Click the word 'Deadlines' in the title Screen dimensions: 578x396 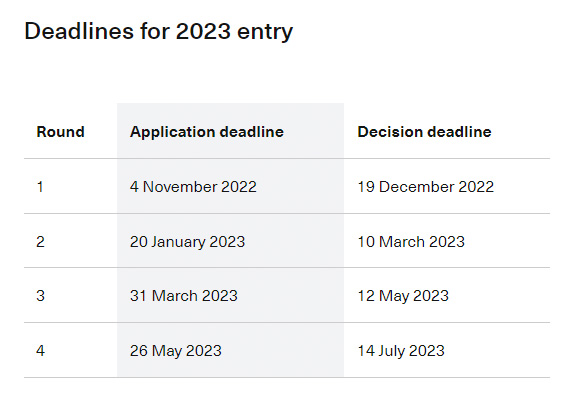(79, 31)
